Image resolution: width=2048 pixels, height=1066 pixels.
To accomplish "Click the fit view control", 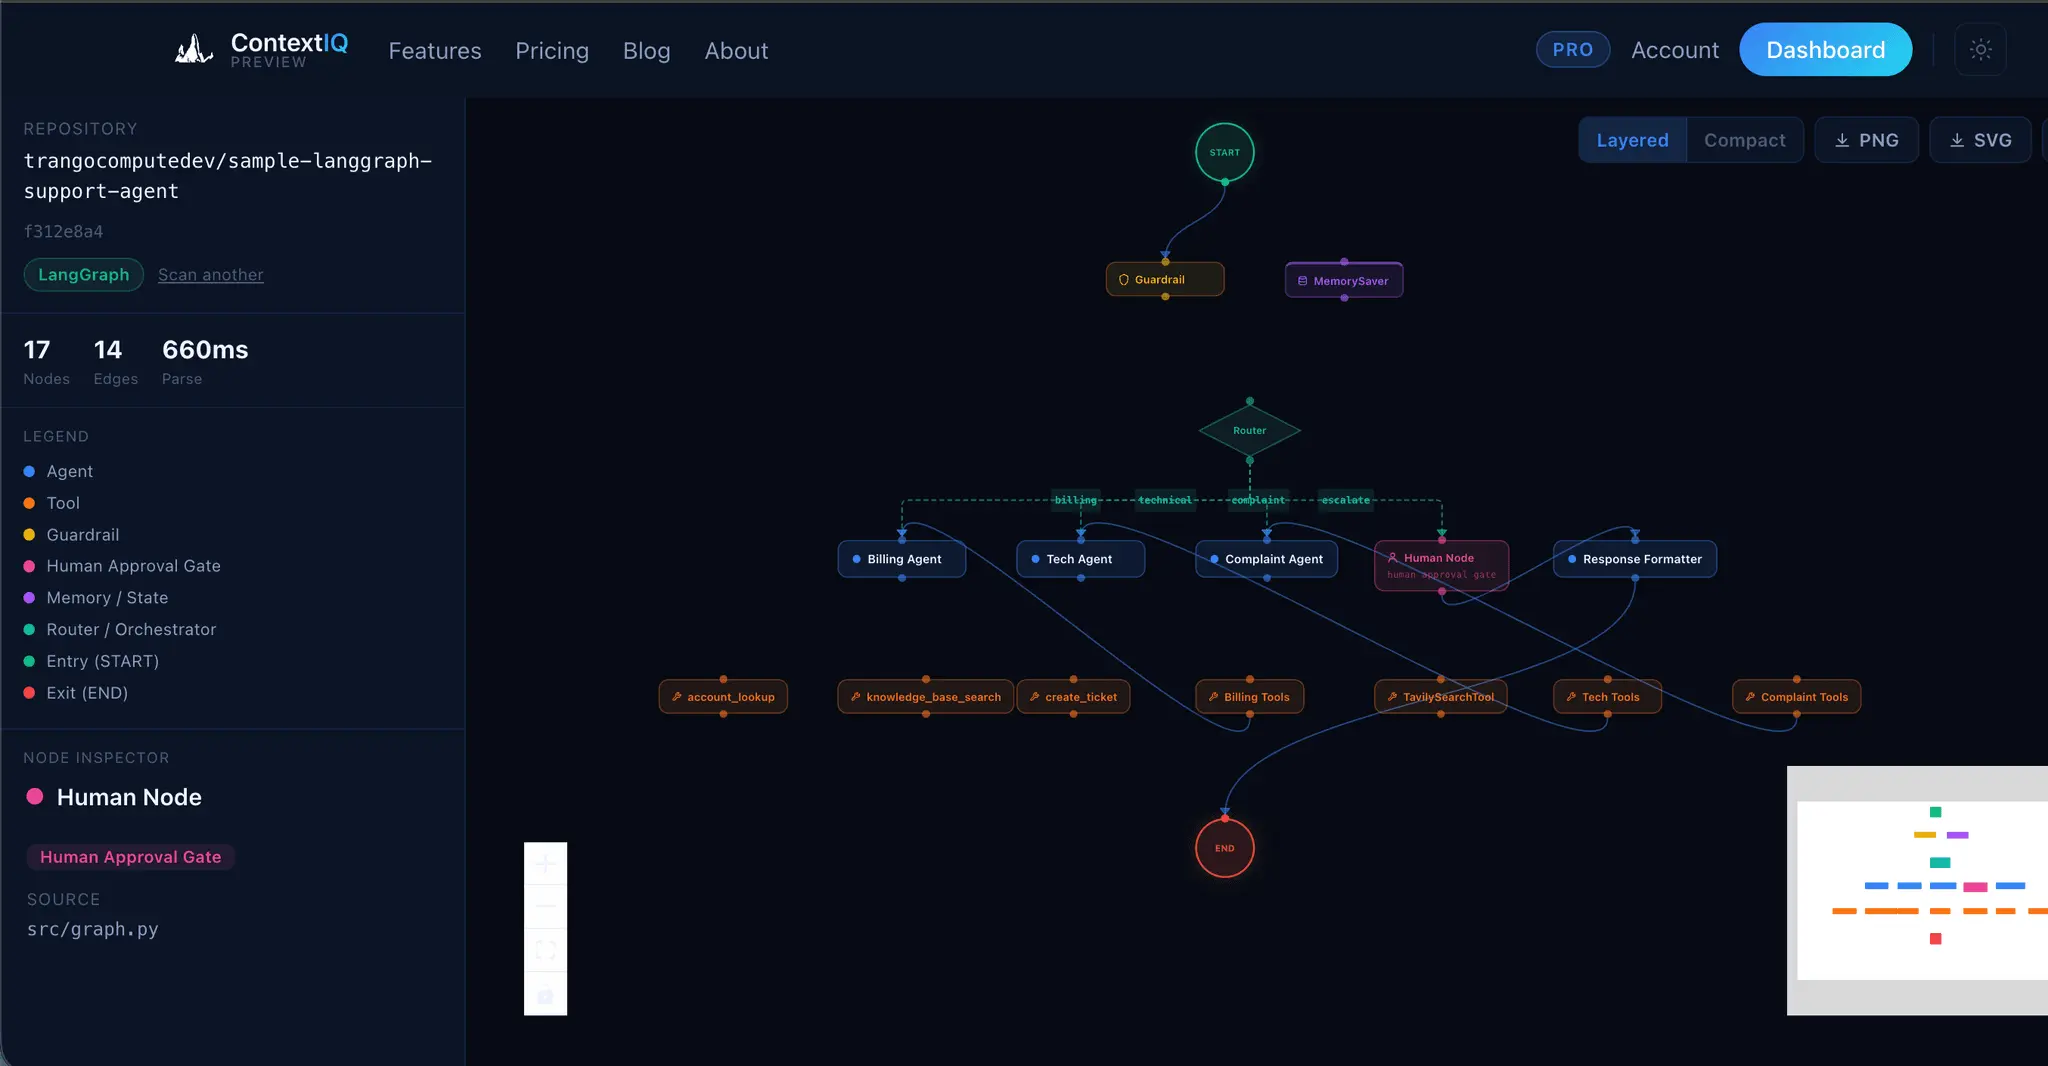I will pos(545,950).
